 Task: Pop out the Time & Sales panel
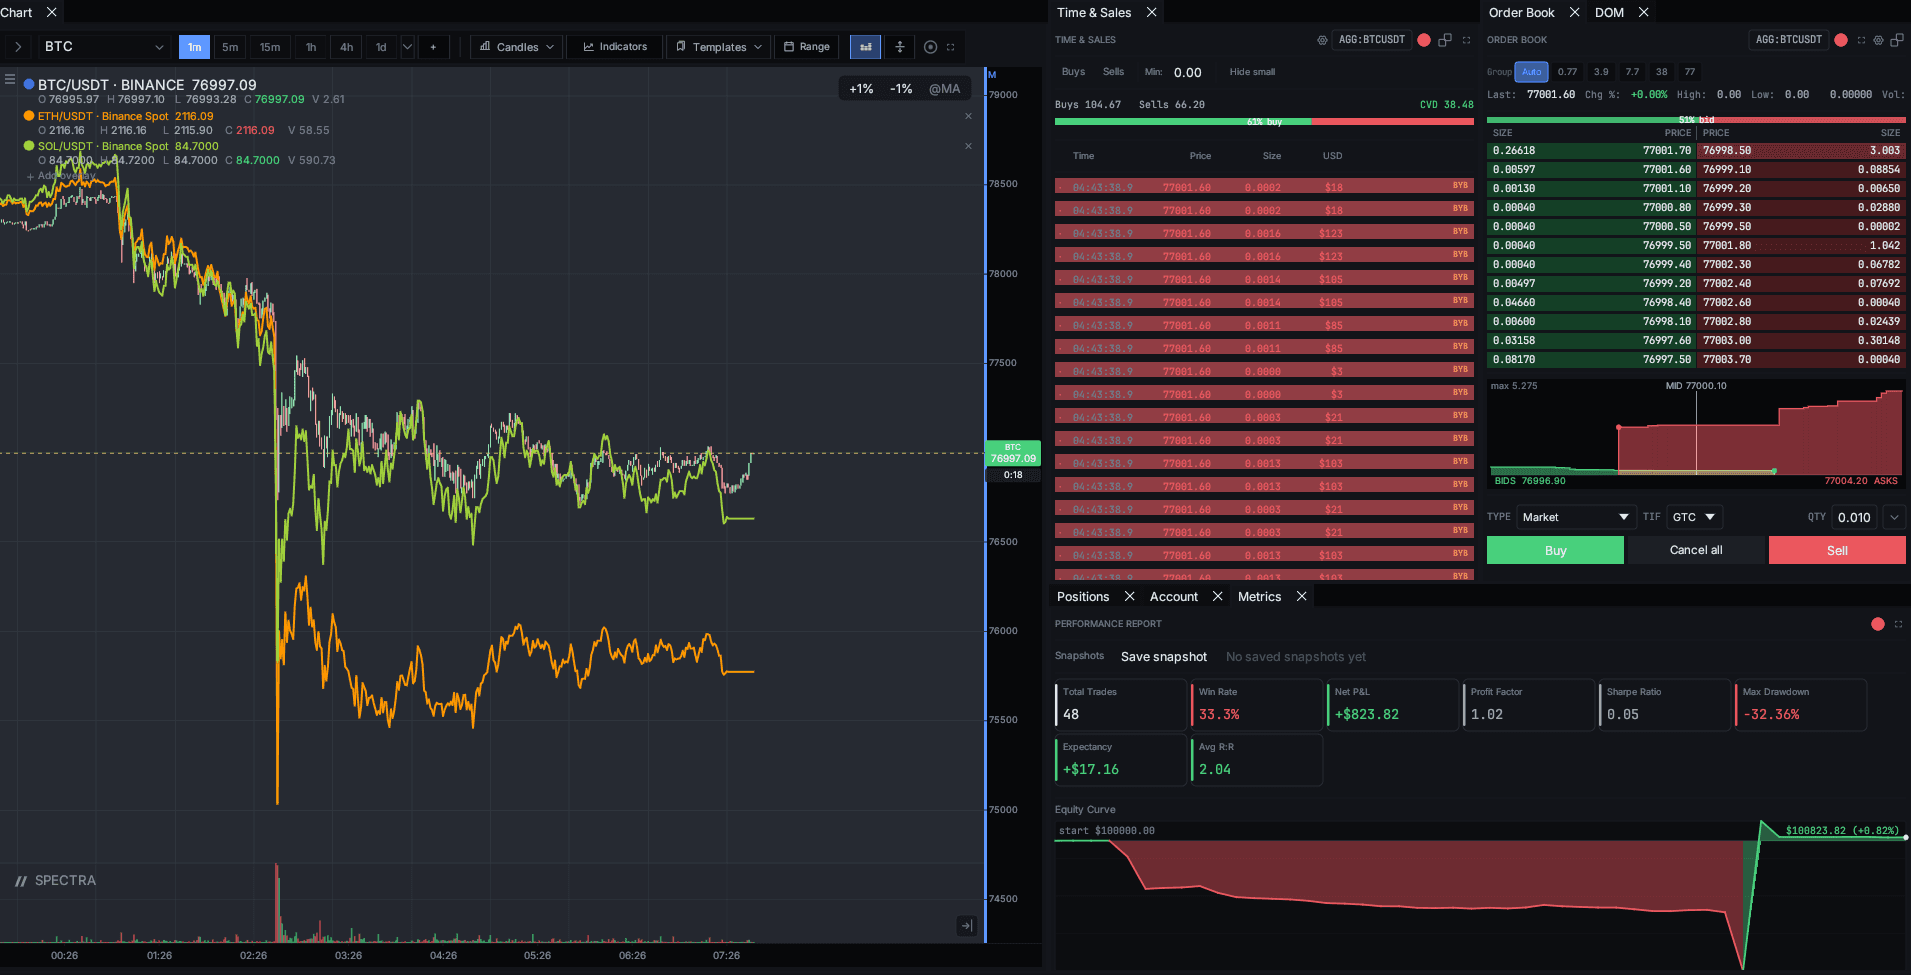click(x=1445, y=40)
